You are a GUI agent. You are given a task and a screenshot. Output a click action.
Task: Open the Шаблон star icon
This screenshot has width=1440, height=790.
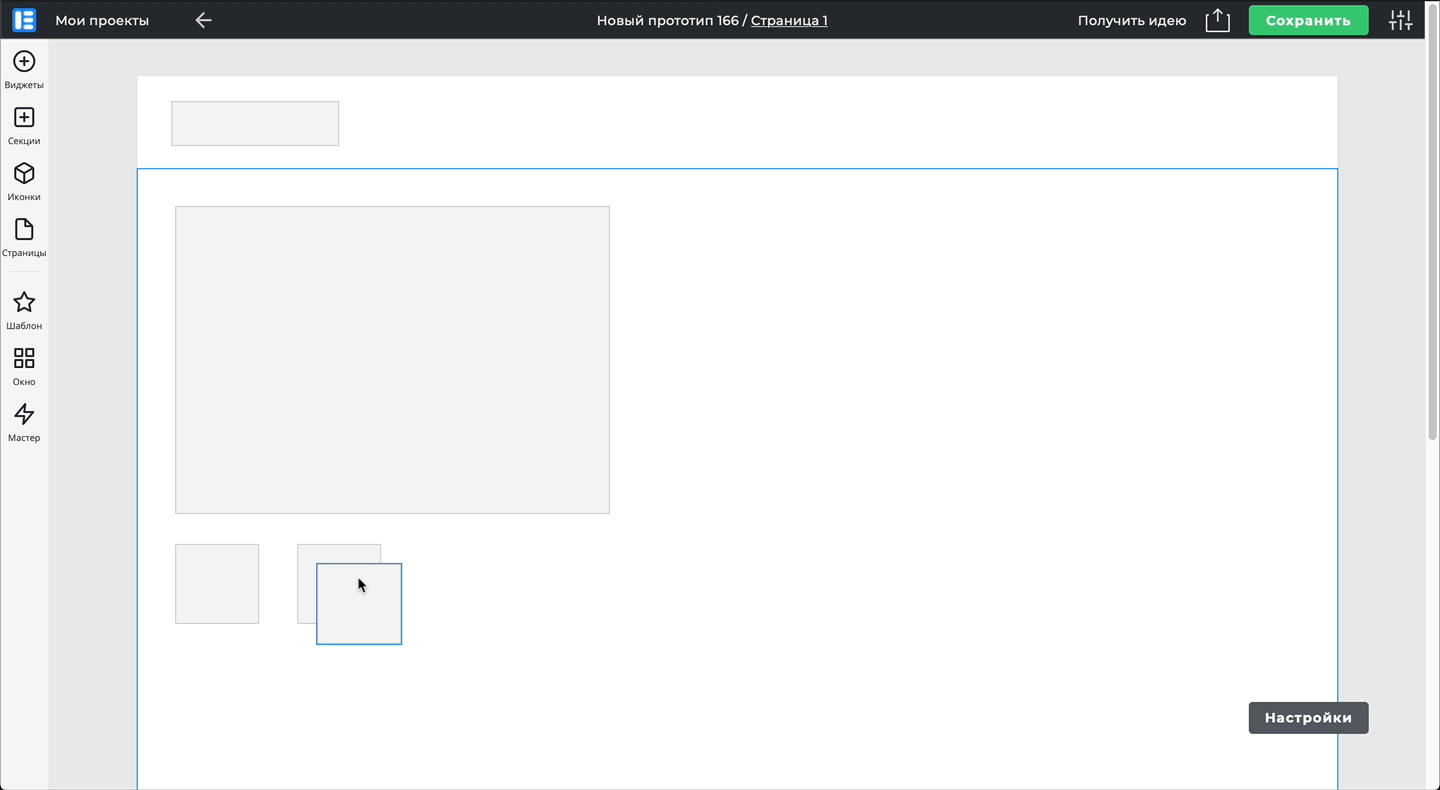pyautogui.click(x=24, y=311)
